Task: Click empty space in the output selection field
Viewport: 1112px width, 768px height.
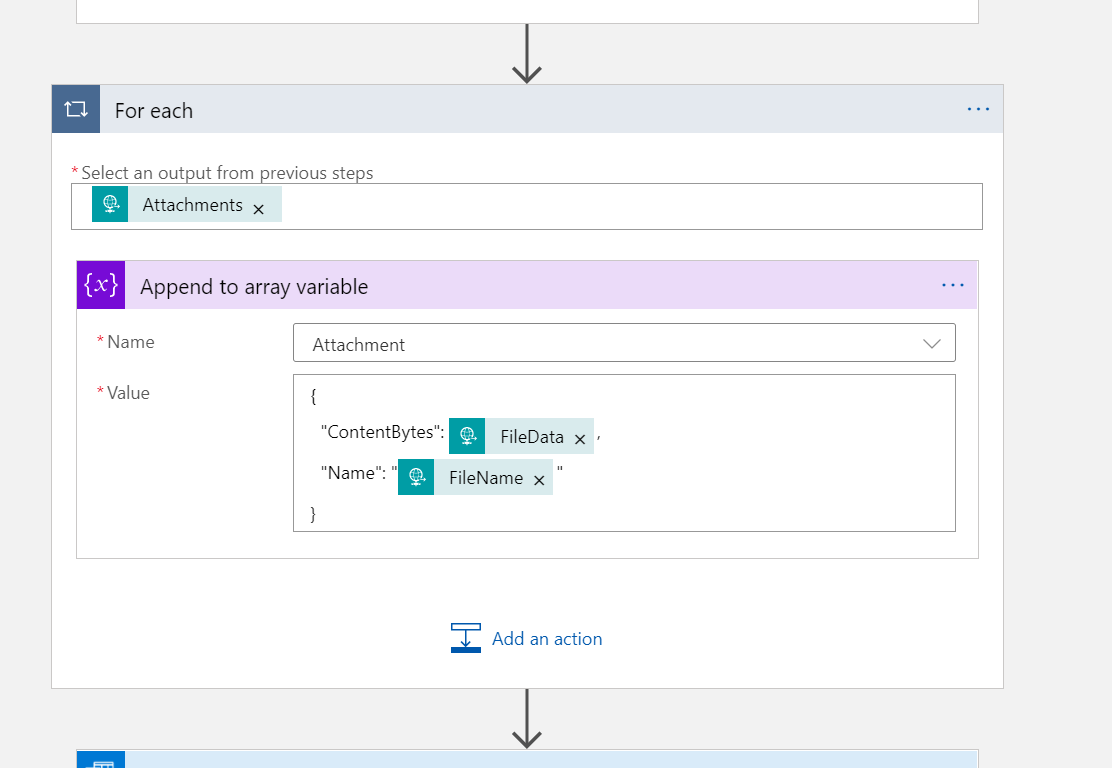Action: (630, 206)
